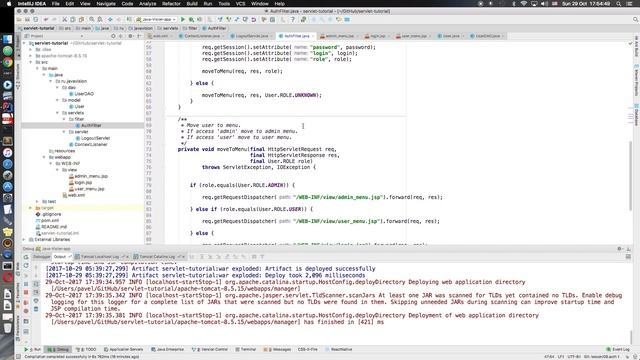Hide the Debug tool window panel
The image size is (640, 360).
tap(629, 249)
